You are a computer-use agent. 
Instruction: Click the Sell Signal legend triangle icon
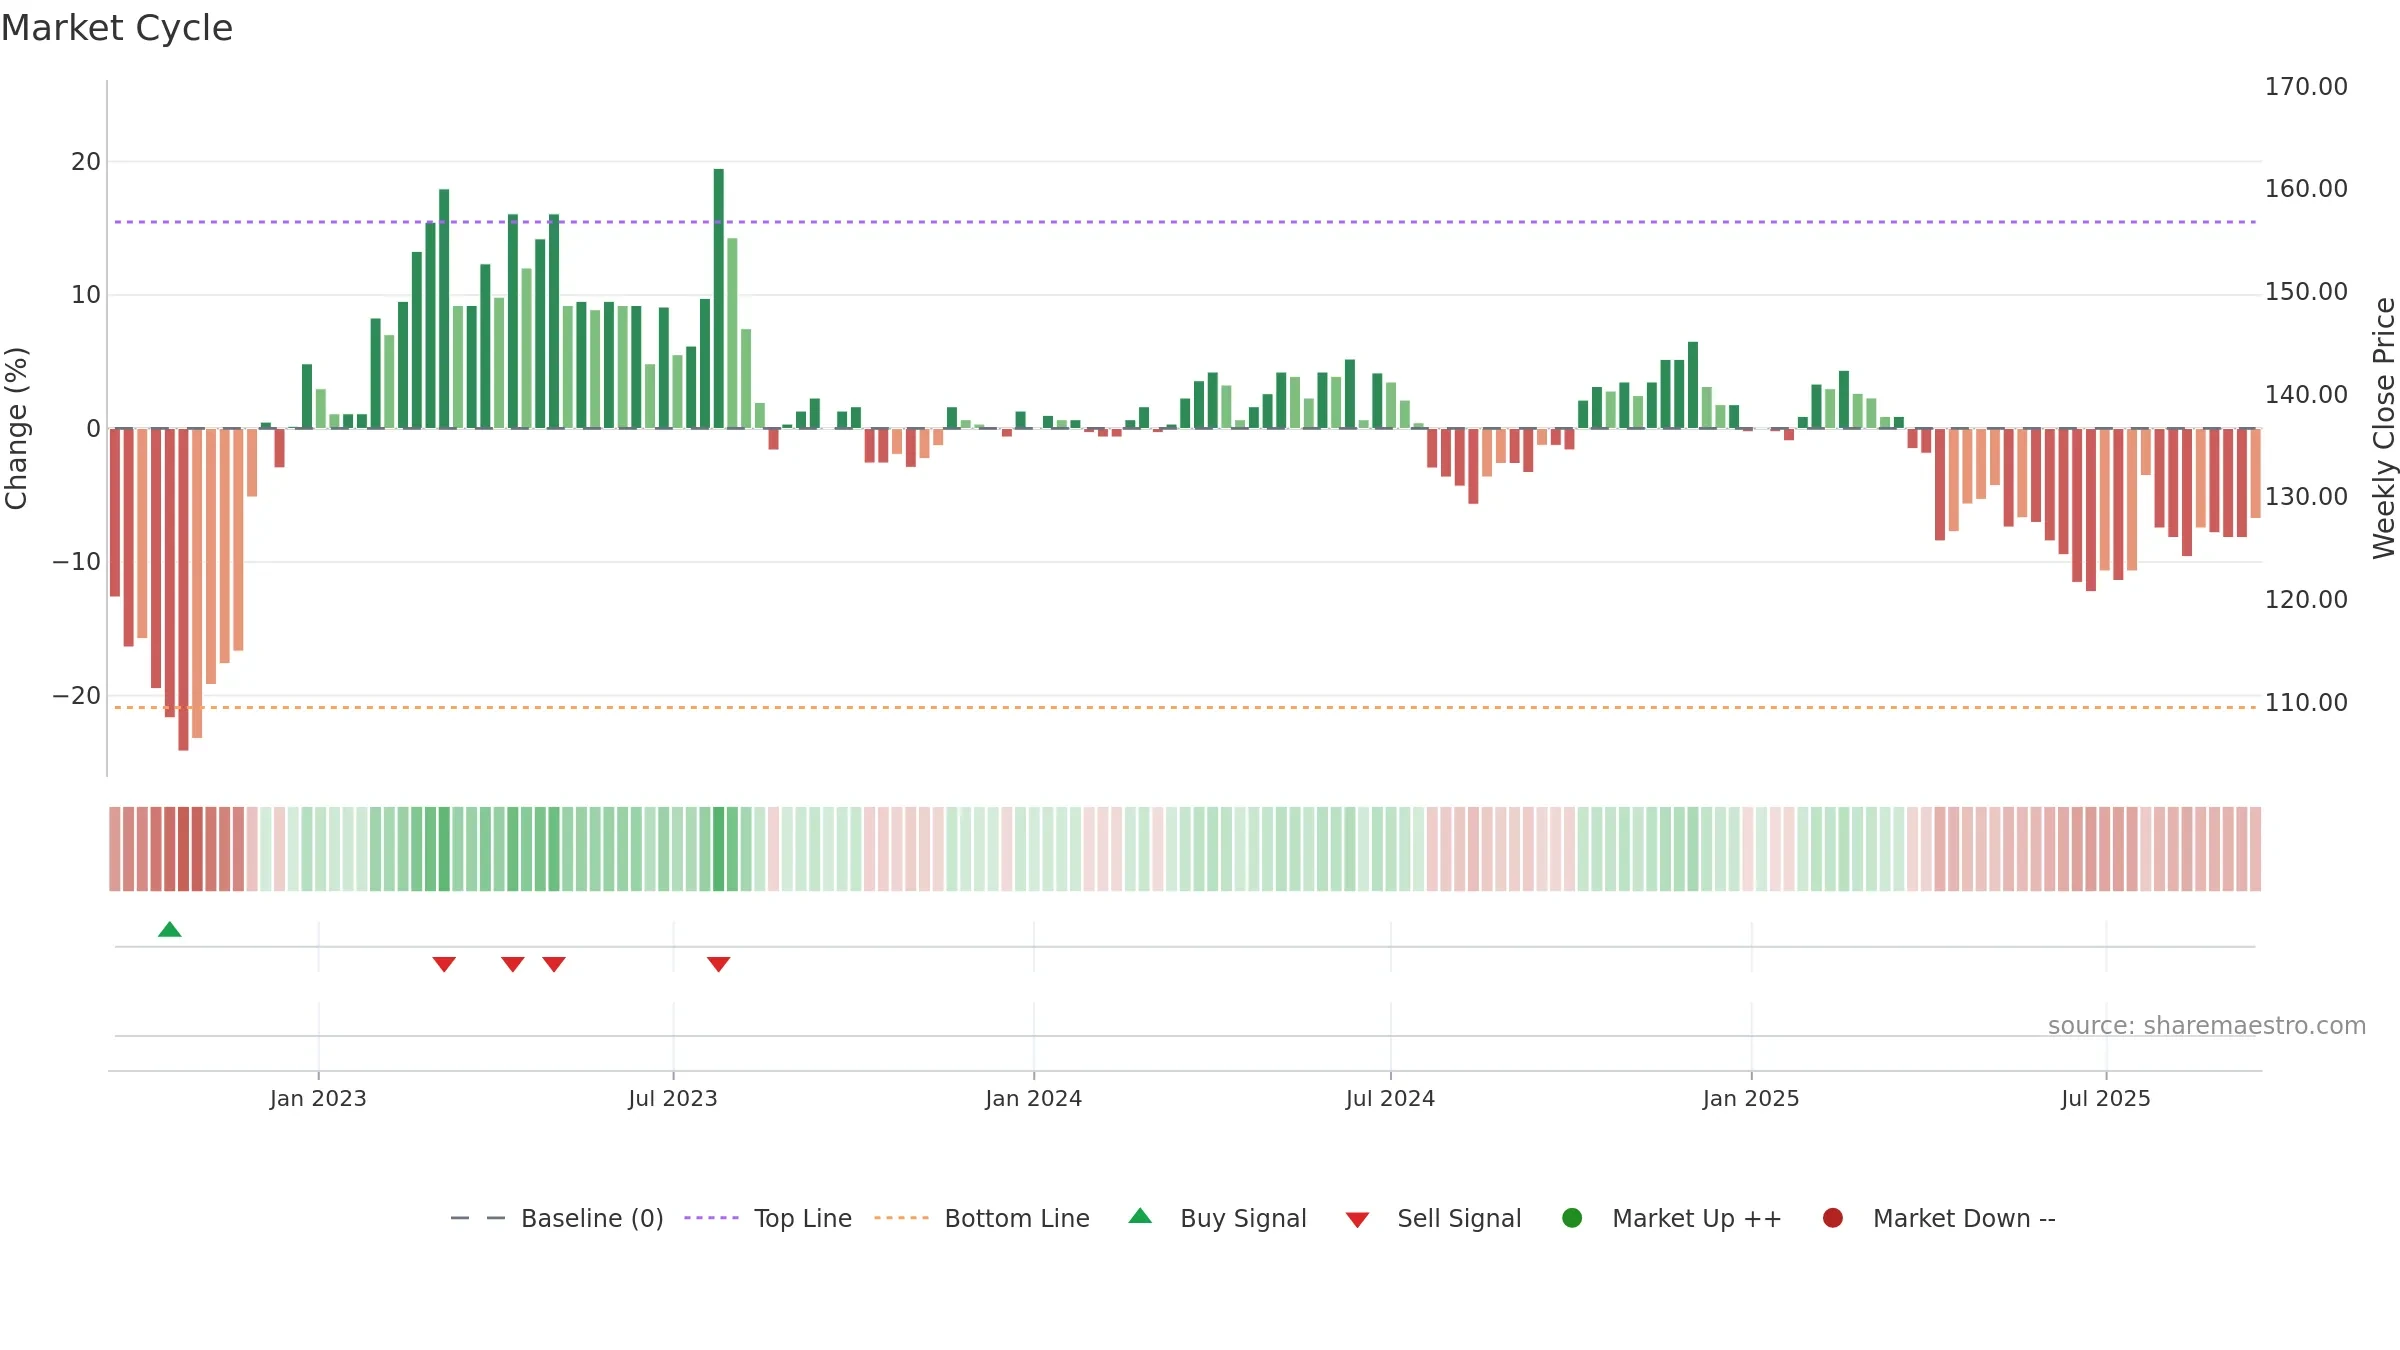pyautogui.click(x=1357, y=1220)
